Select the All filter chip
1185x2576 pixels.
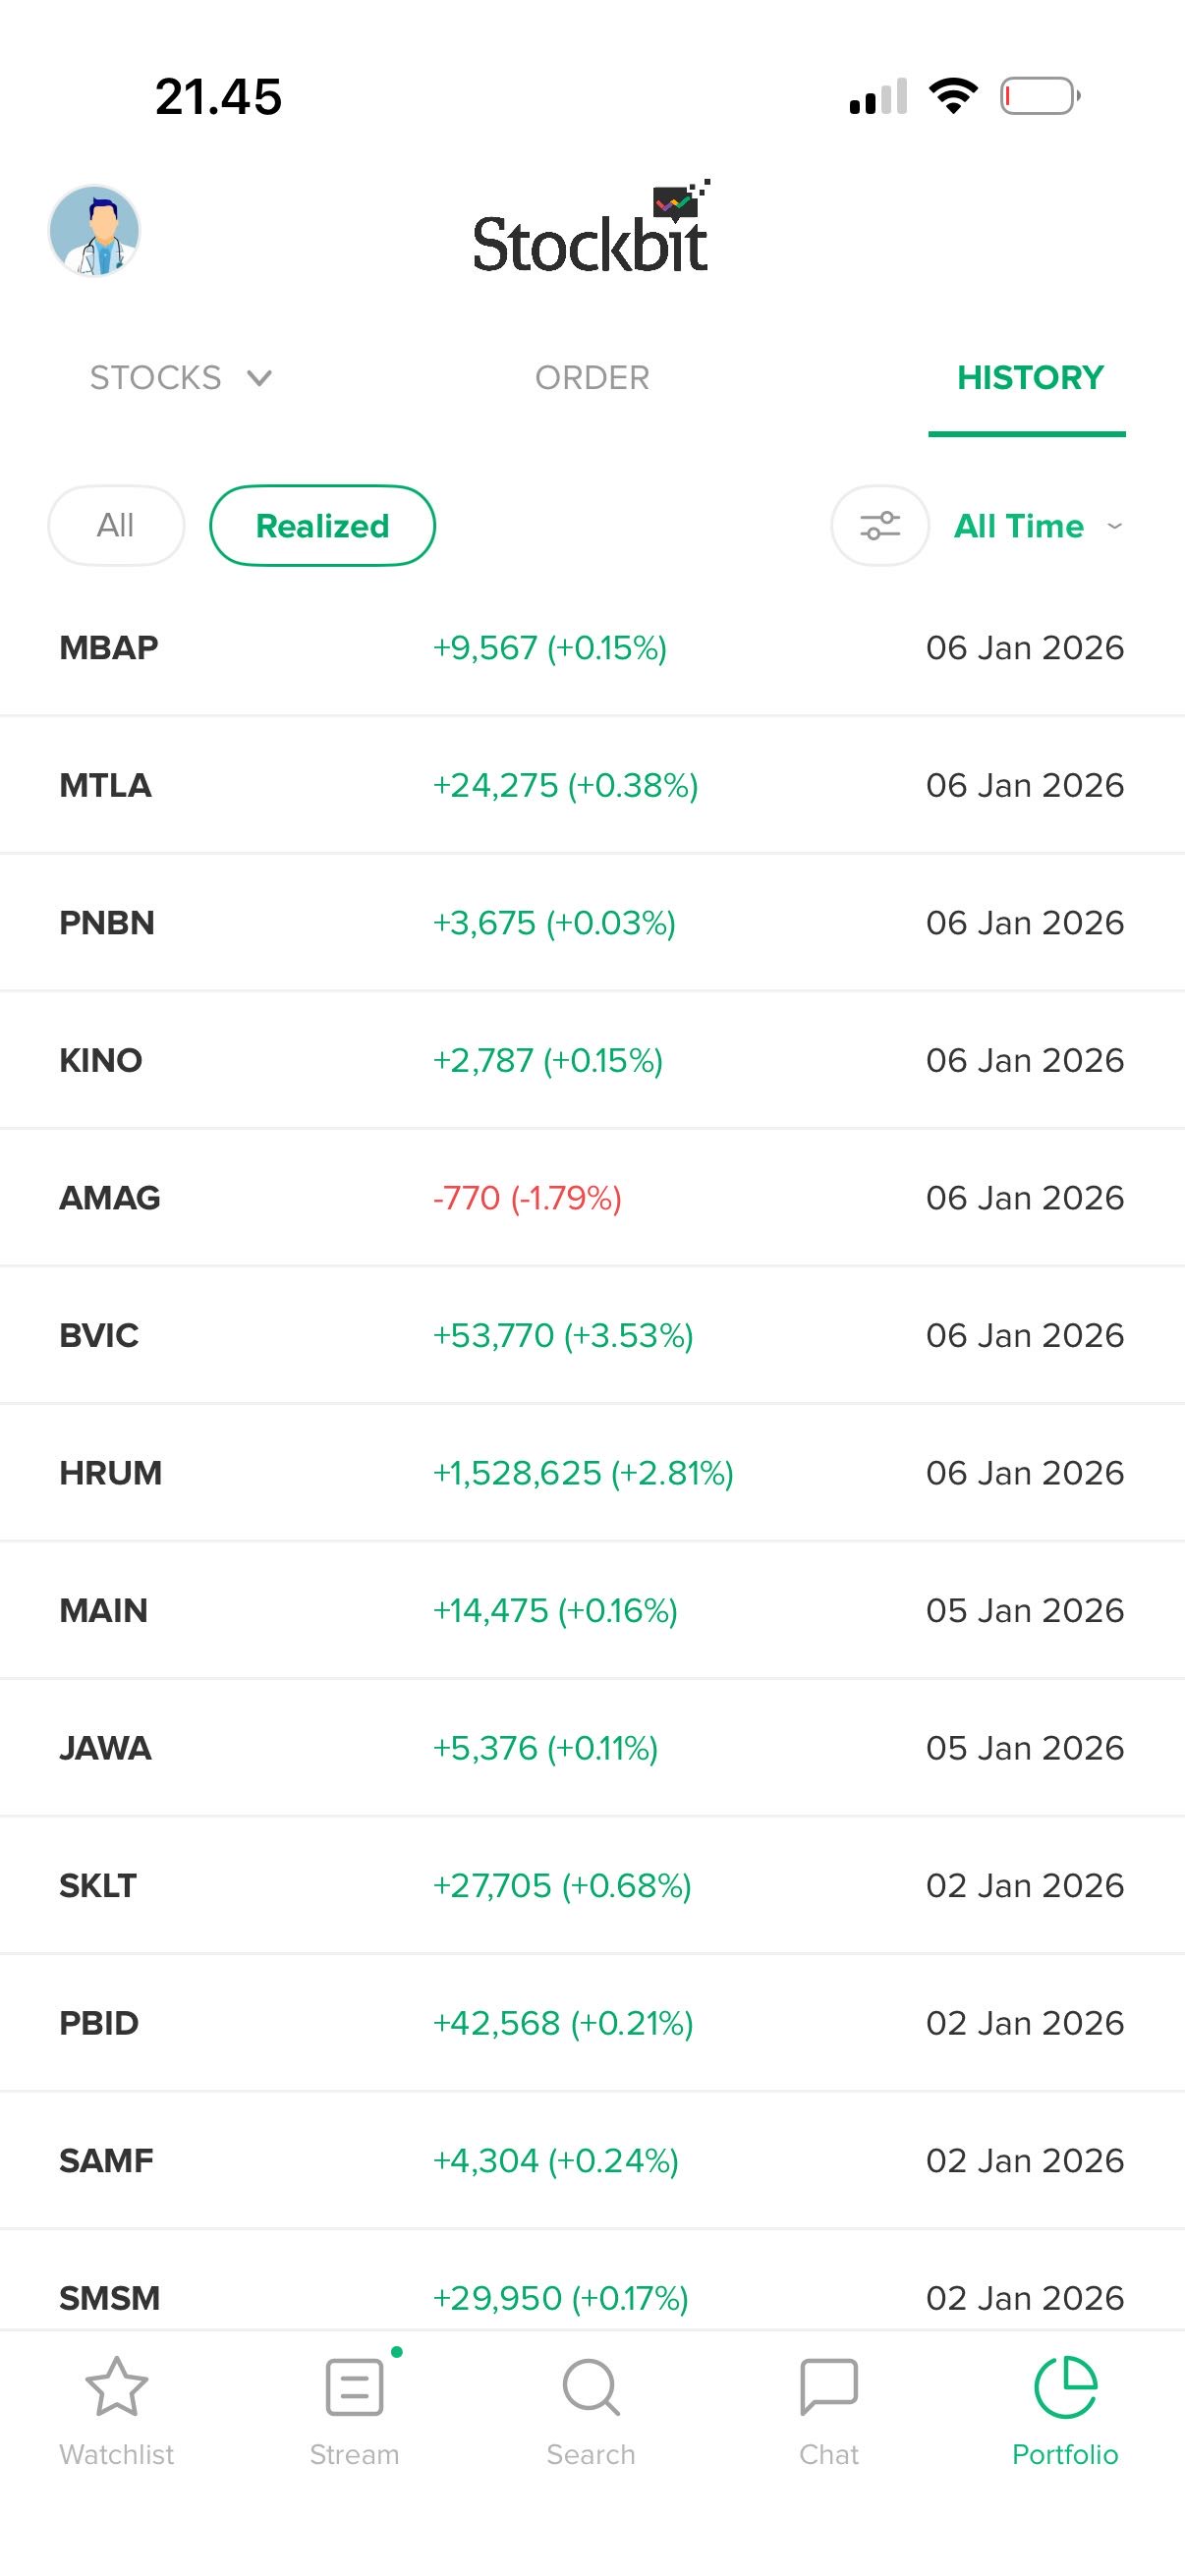116,526
